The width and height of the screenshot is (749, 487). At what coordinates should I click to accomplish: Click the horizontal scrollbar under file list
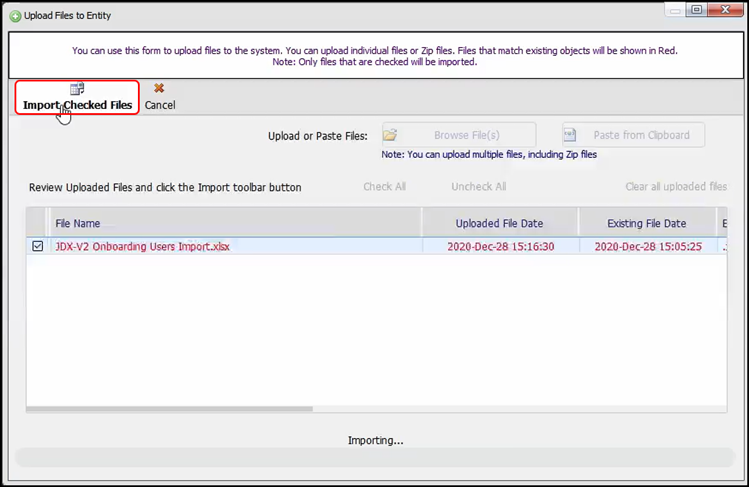point(170,408)
